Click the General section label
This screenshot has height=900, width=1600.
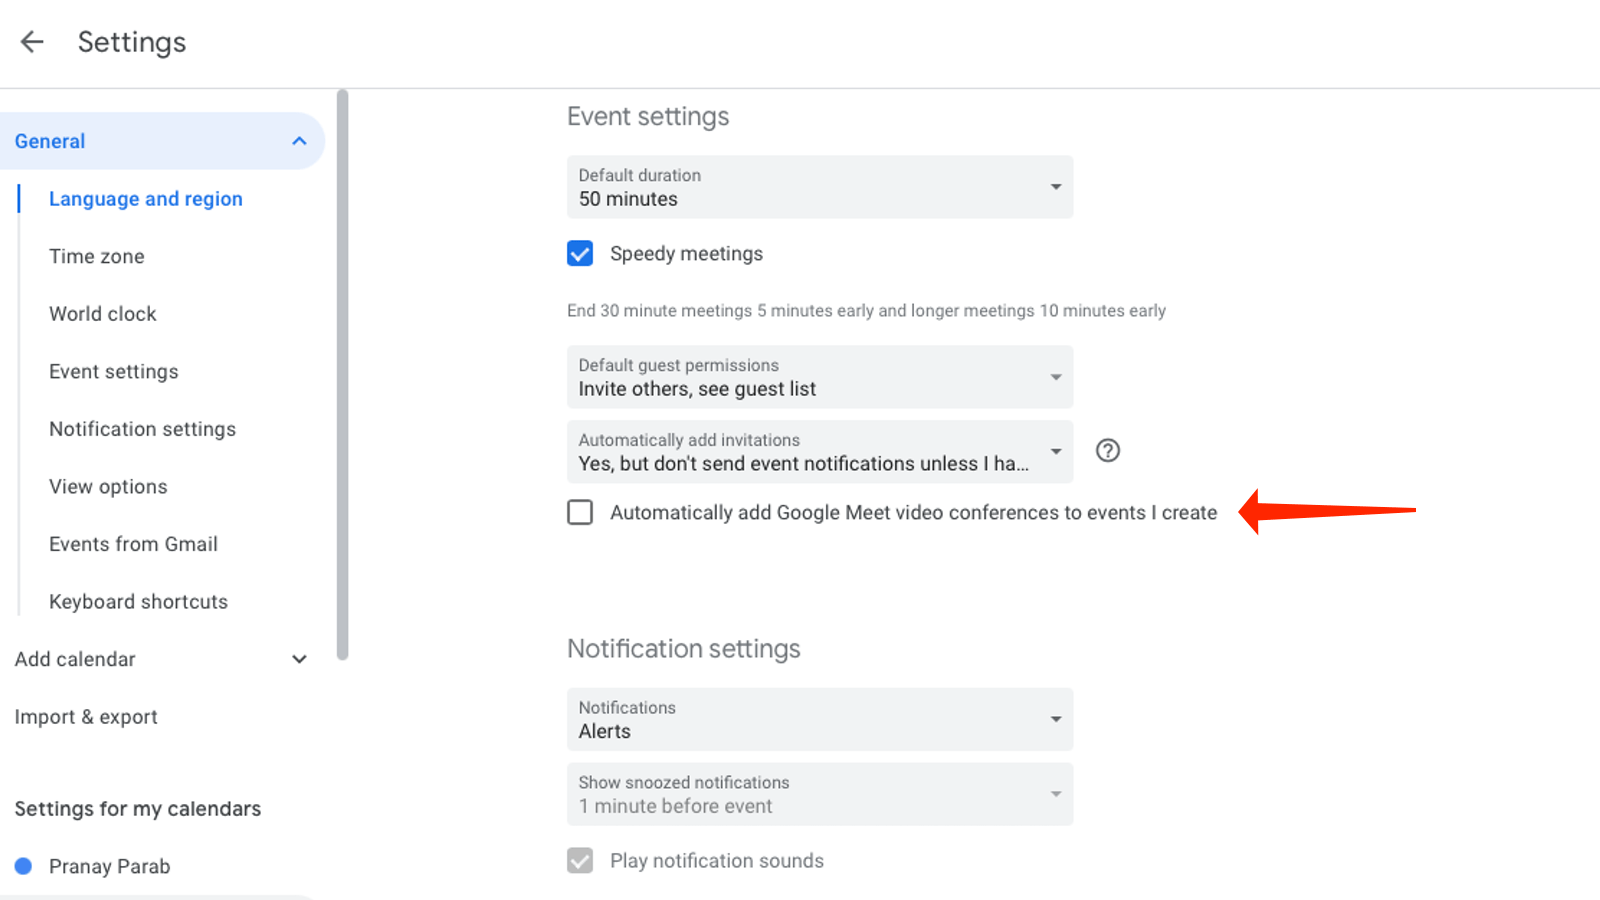[x=50, y=141]
